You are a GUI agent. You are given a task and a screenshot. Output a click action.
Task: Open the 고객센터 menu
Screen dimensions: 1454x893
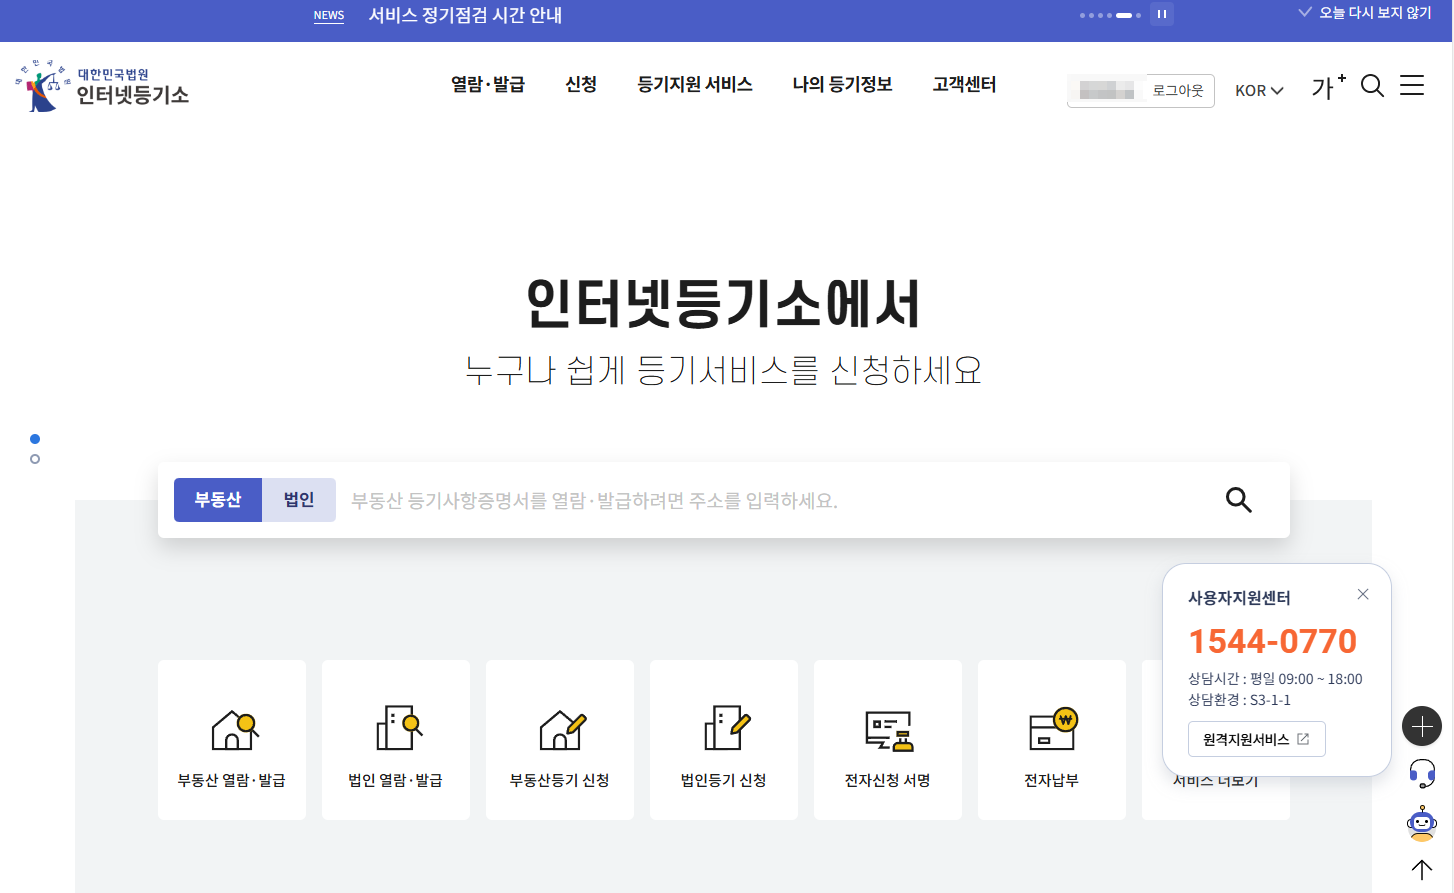(x=964, y=85)
